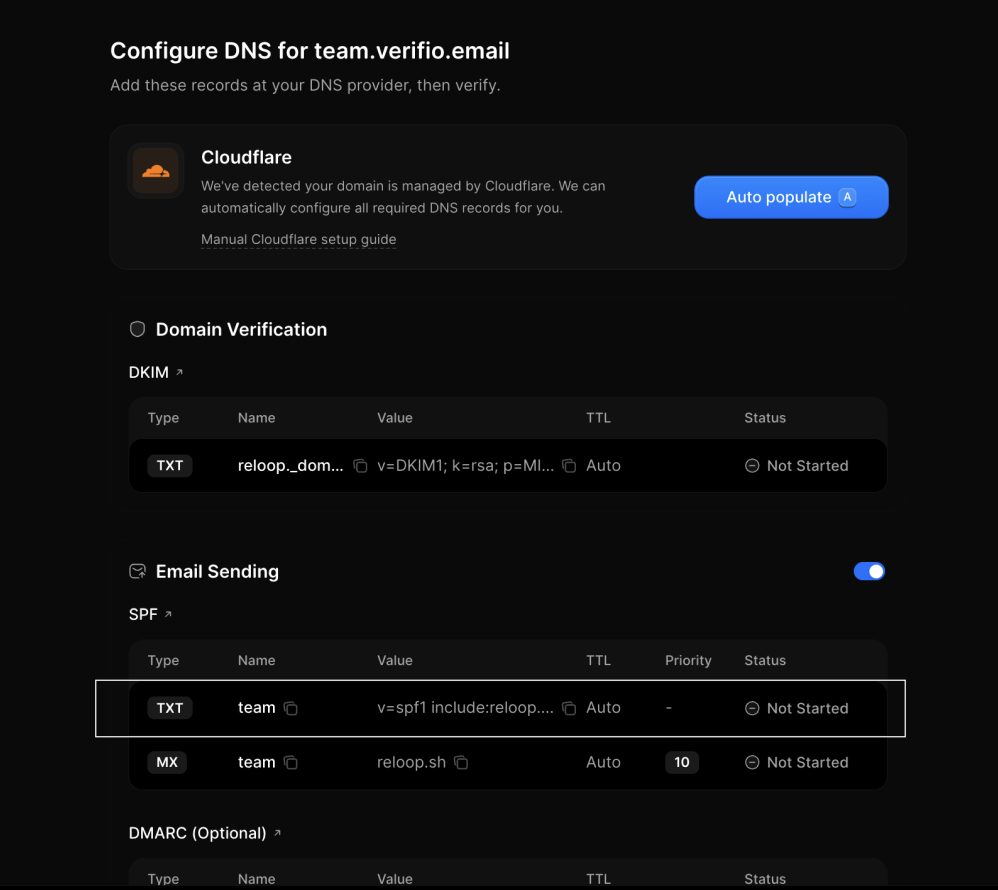Click the Auto TTL in SPF TXT row
Image resolution: width=998 pixels, height=890 pixels.
point(603,708)
